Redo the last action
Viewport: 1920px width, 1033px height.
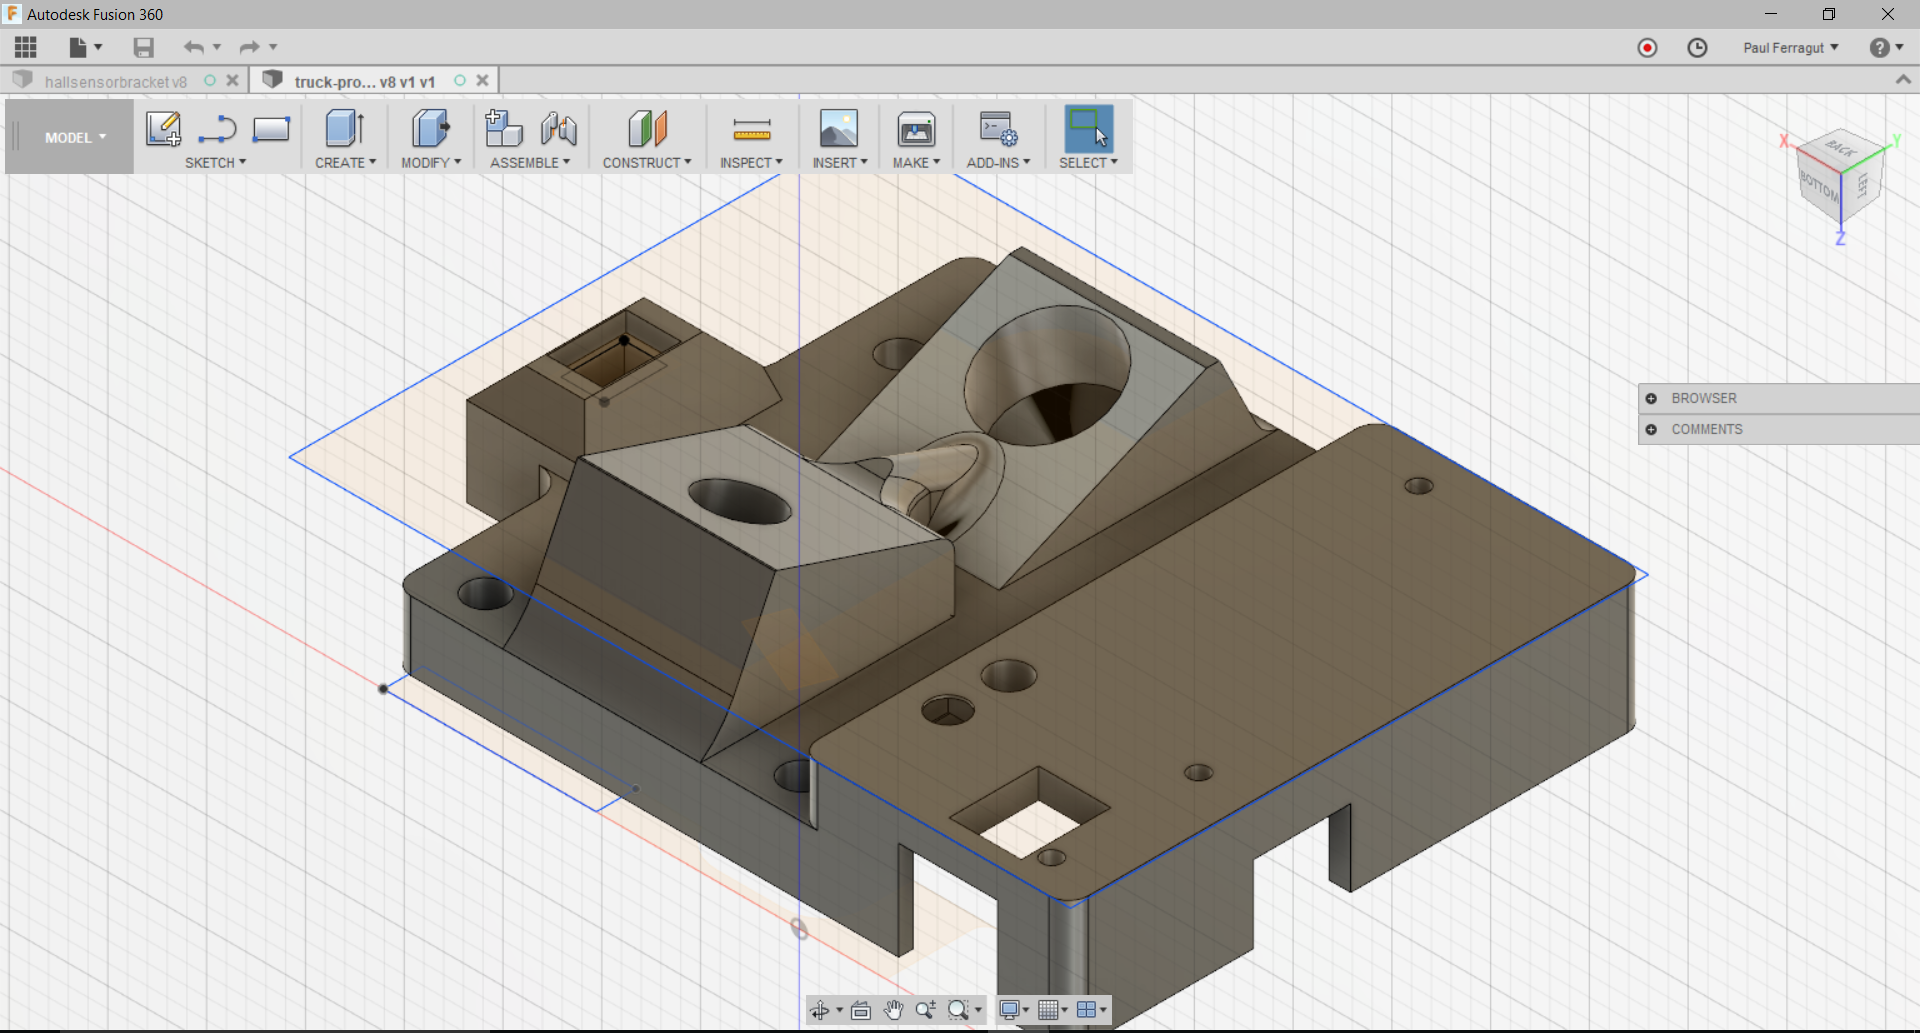[249, 47]
